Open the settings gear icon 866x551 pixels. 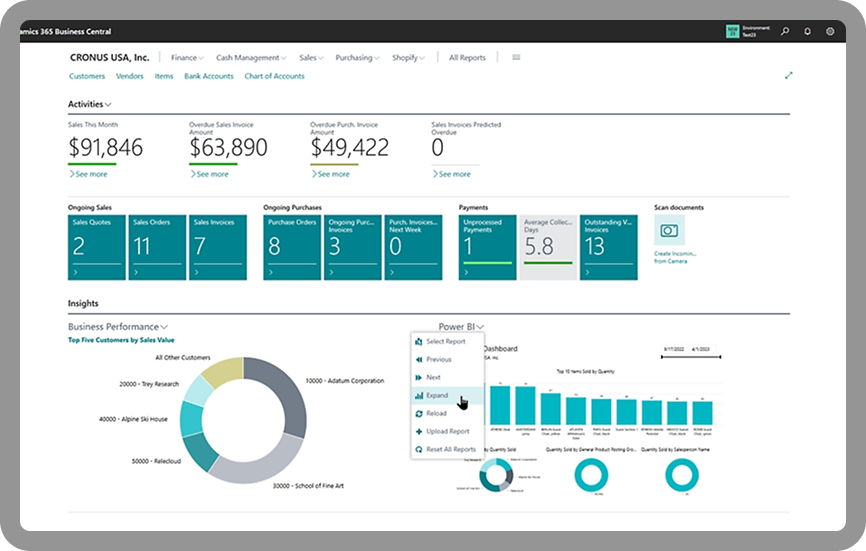point(830,31)
